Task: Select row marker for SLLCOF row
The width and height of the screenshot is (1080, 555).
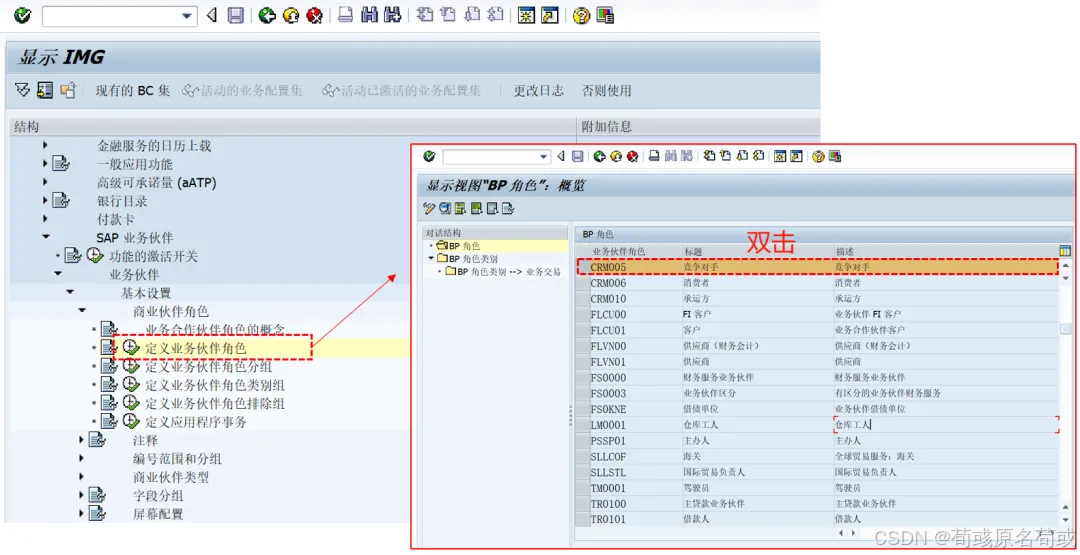Action: coord(583,457)
